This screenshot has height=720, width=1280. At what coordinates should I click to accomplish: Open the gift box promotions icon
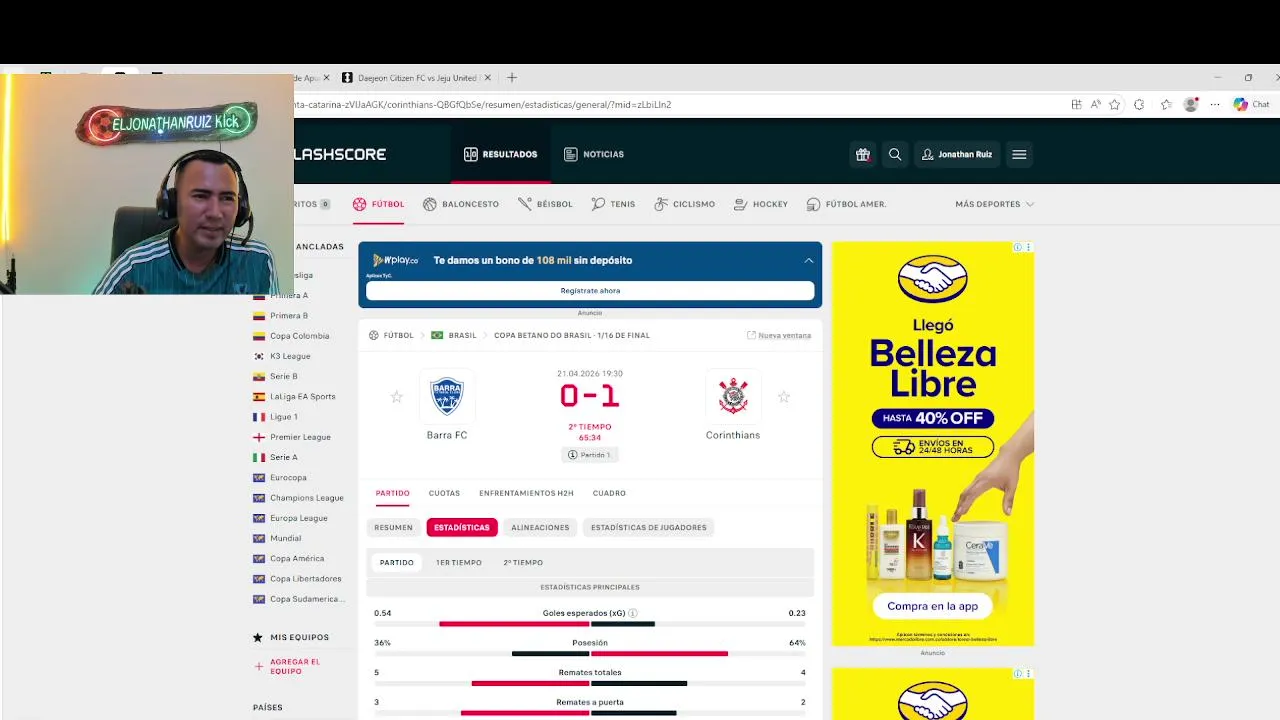pyautogui.click(x=862, y=154)
